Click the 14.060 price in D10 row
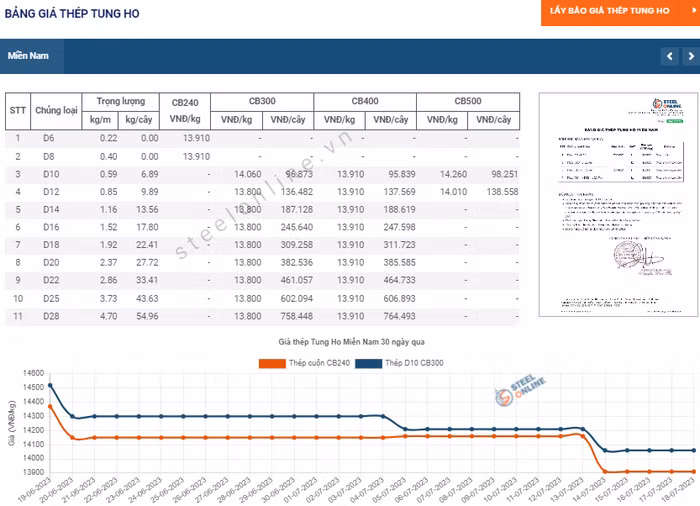The image size is (700, 506). click(x=248, y=174)
